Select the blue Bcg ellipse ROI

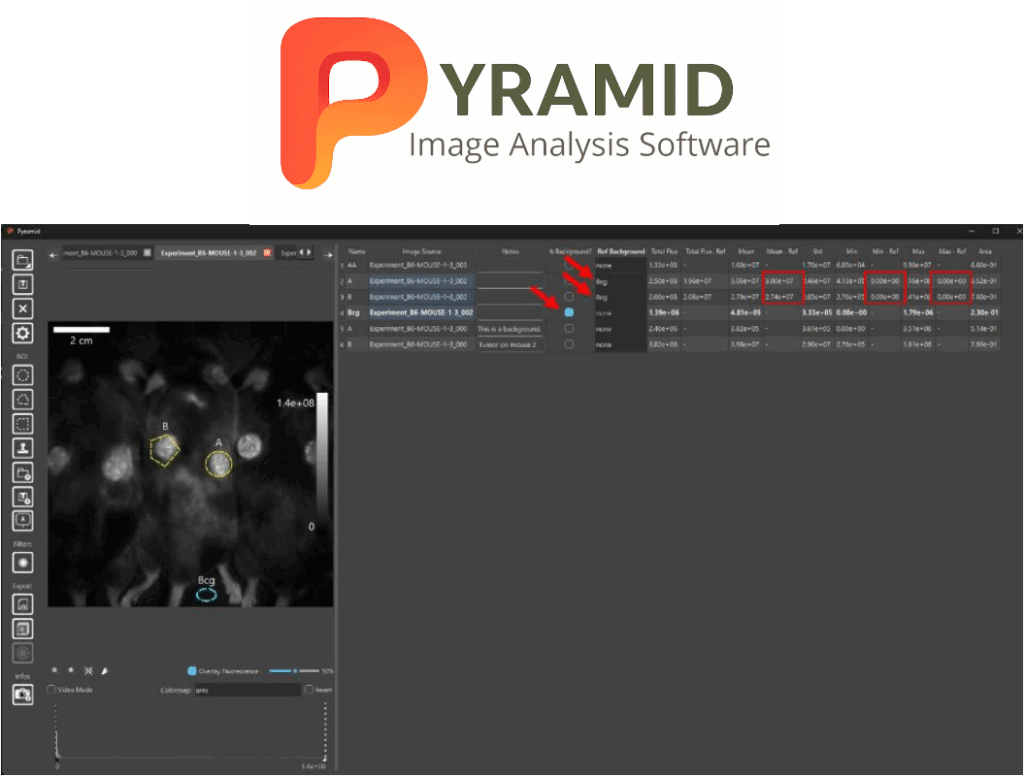click(206, 594)
